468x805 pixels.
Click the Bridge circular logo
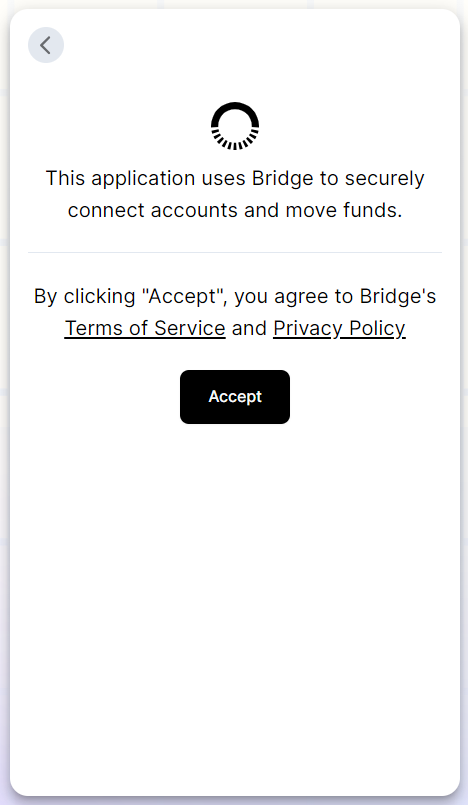[235, 126]
